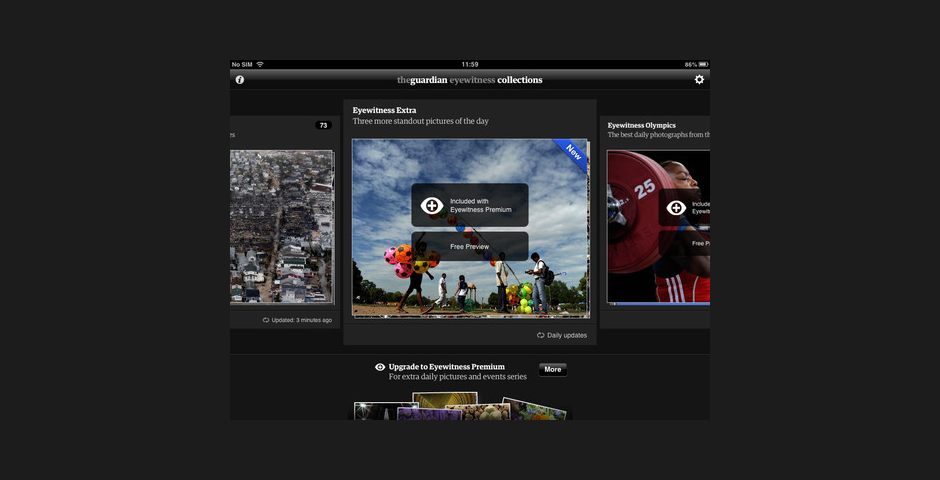
Task: Tap the eye-plus icon on Eyewitness Olympics
Action: pos(676,208)
